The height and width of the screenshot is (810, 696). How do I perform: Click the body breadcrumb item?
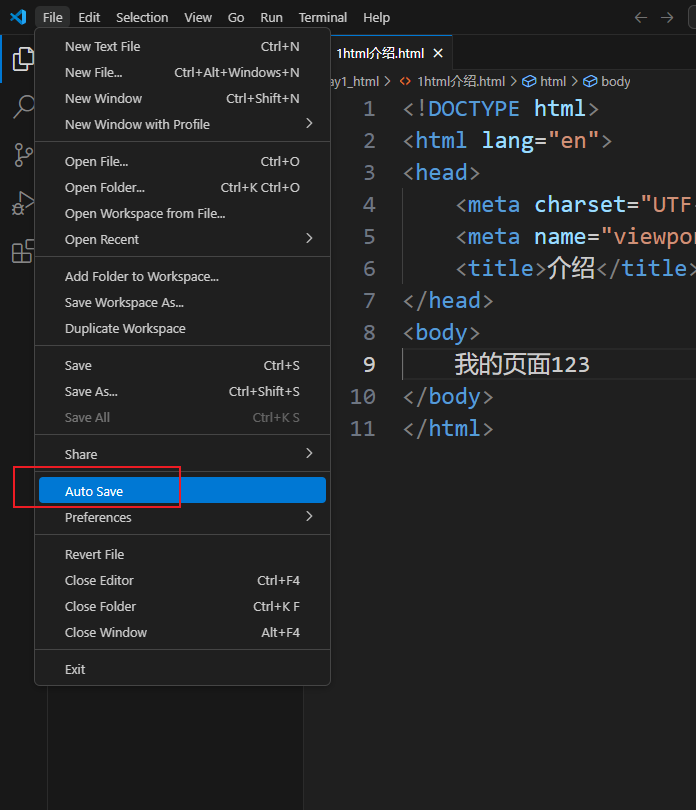(615, 81)
